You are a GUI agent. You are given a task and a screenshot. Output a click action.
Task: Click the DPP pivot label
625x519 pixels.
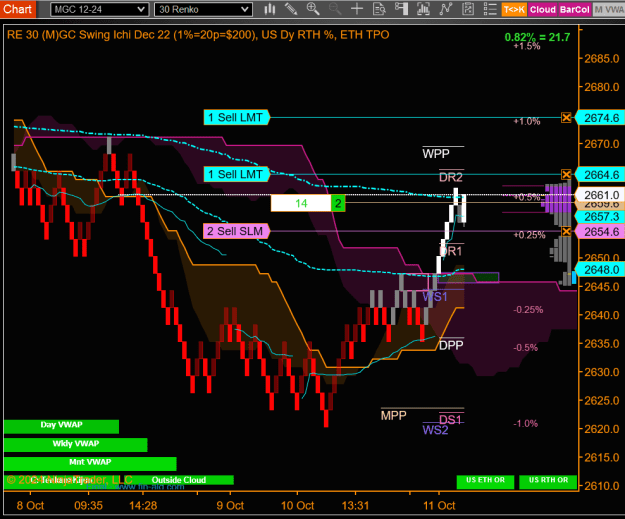(x=451, y=345)
